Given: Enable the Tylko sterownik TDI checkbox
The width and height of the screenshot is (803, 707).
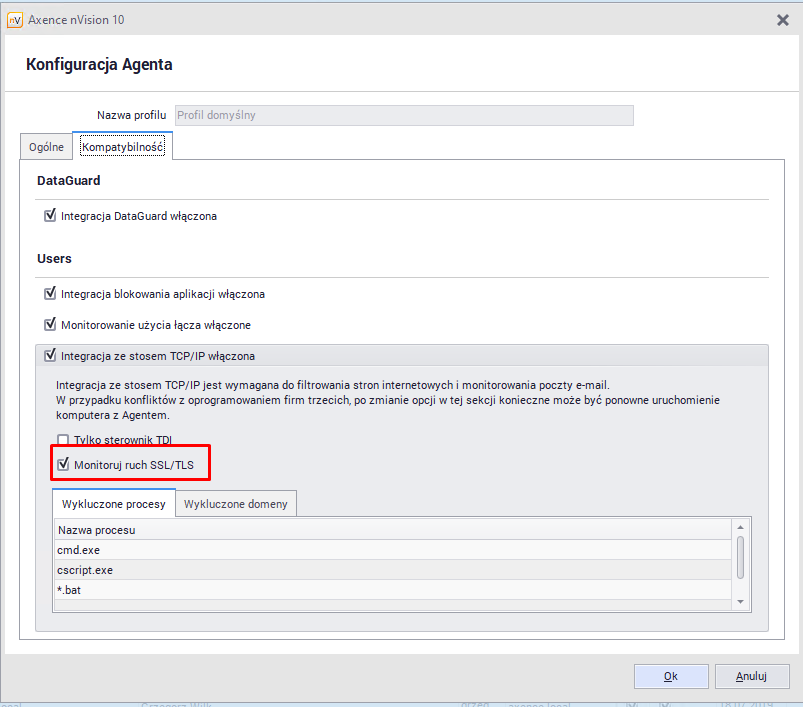Looking at the screenshot, I should click(64, 440).
